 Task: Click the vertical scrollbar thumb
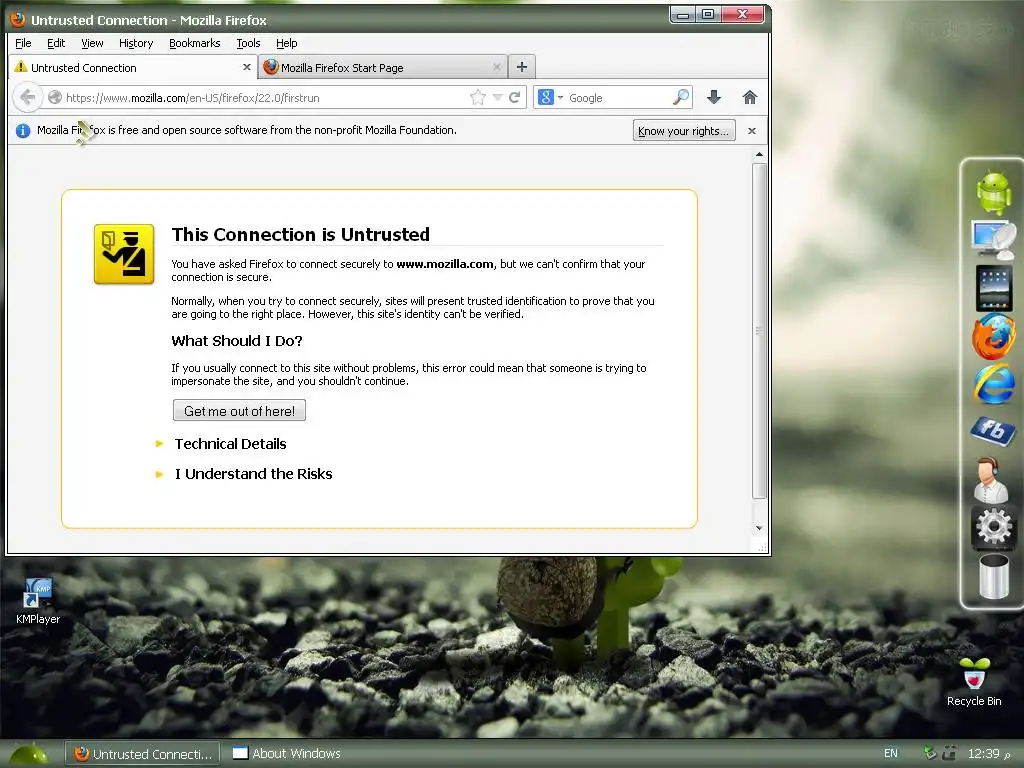click(759, 330)
